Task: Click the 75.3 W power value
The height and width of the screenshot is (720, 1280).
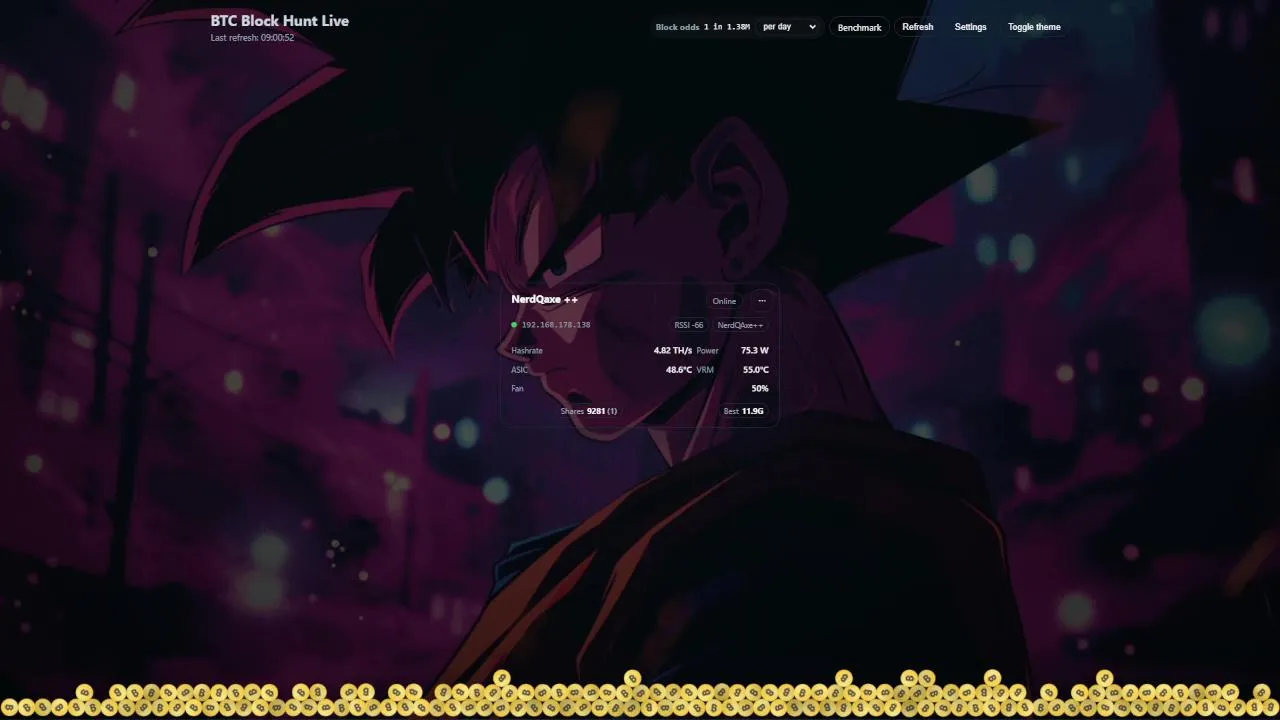Action: click(755, 351)
